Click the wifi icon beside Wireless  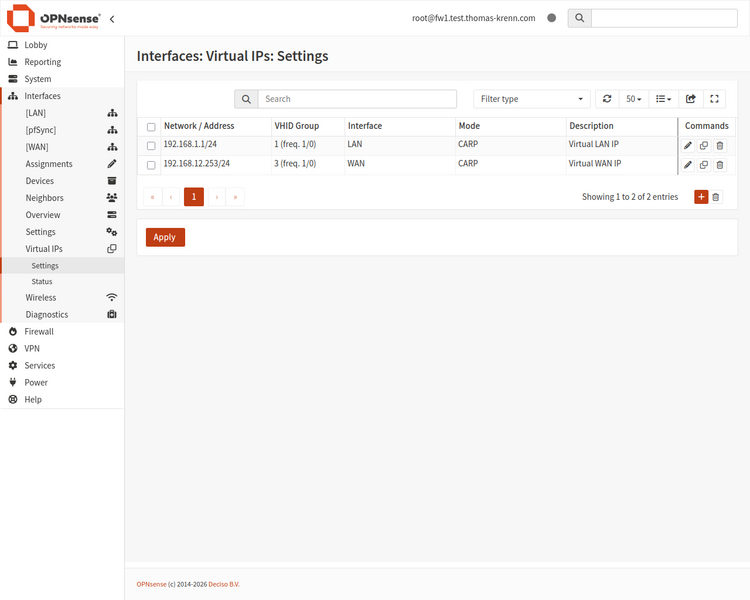coord(112,297)
